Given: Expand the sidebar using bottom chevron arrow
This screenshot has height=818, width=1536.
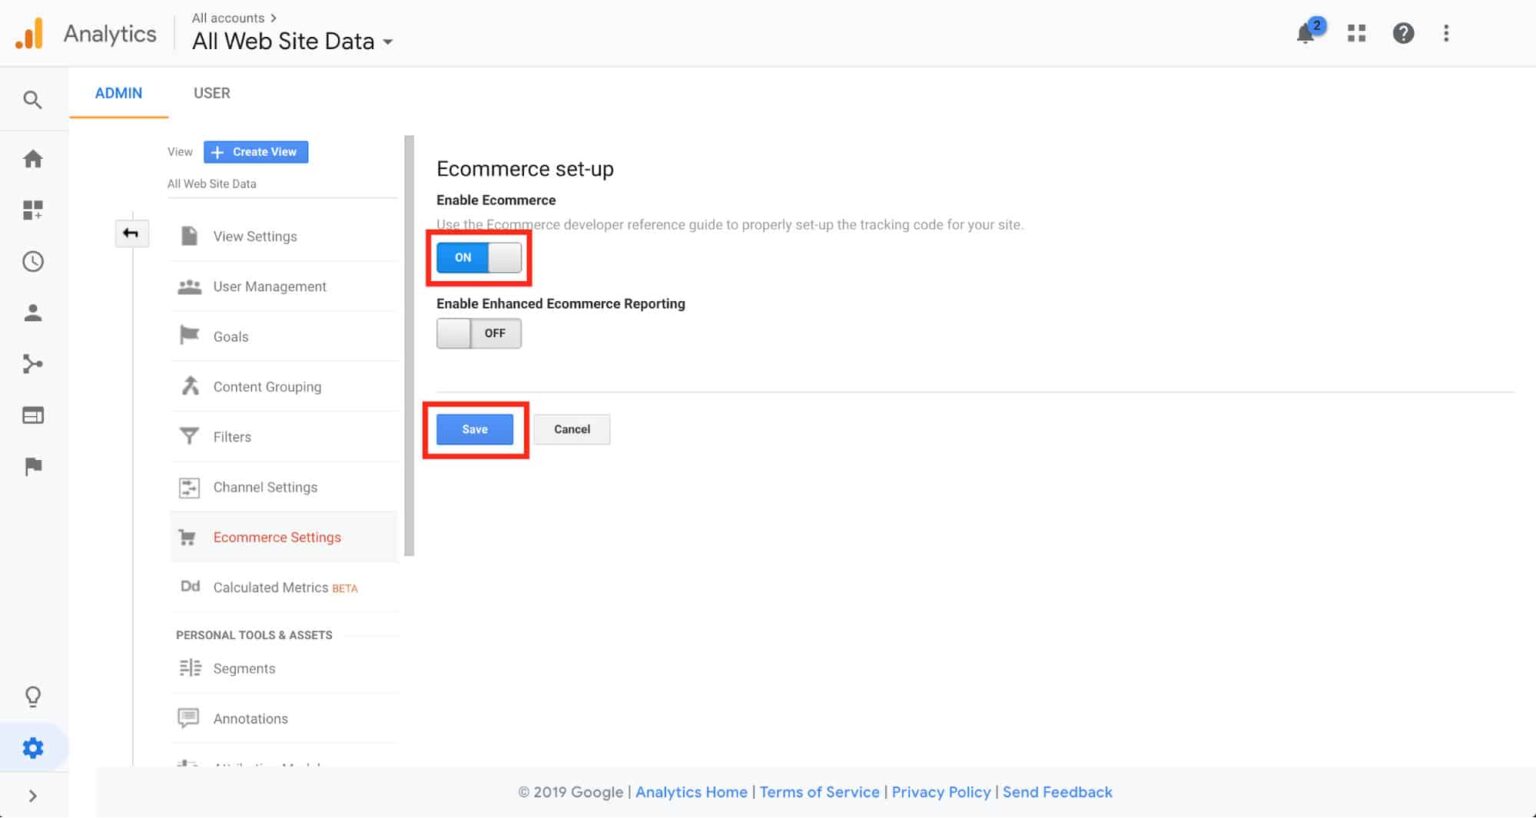Looking at the screenshot, I should click(32, 795).
